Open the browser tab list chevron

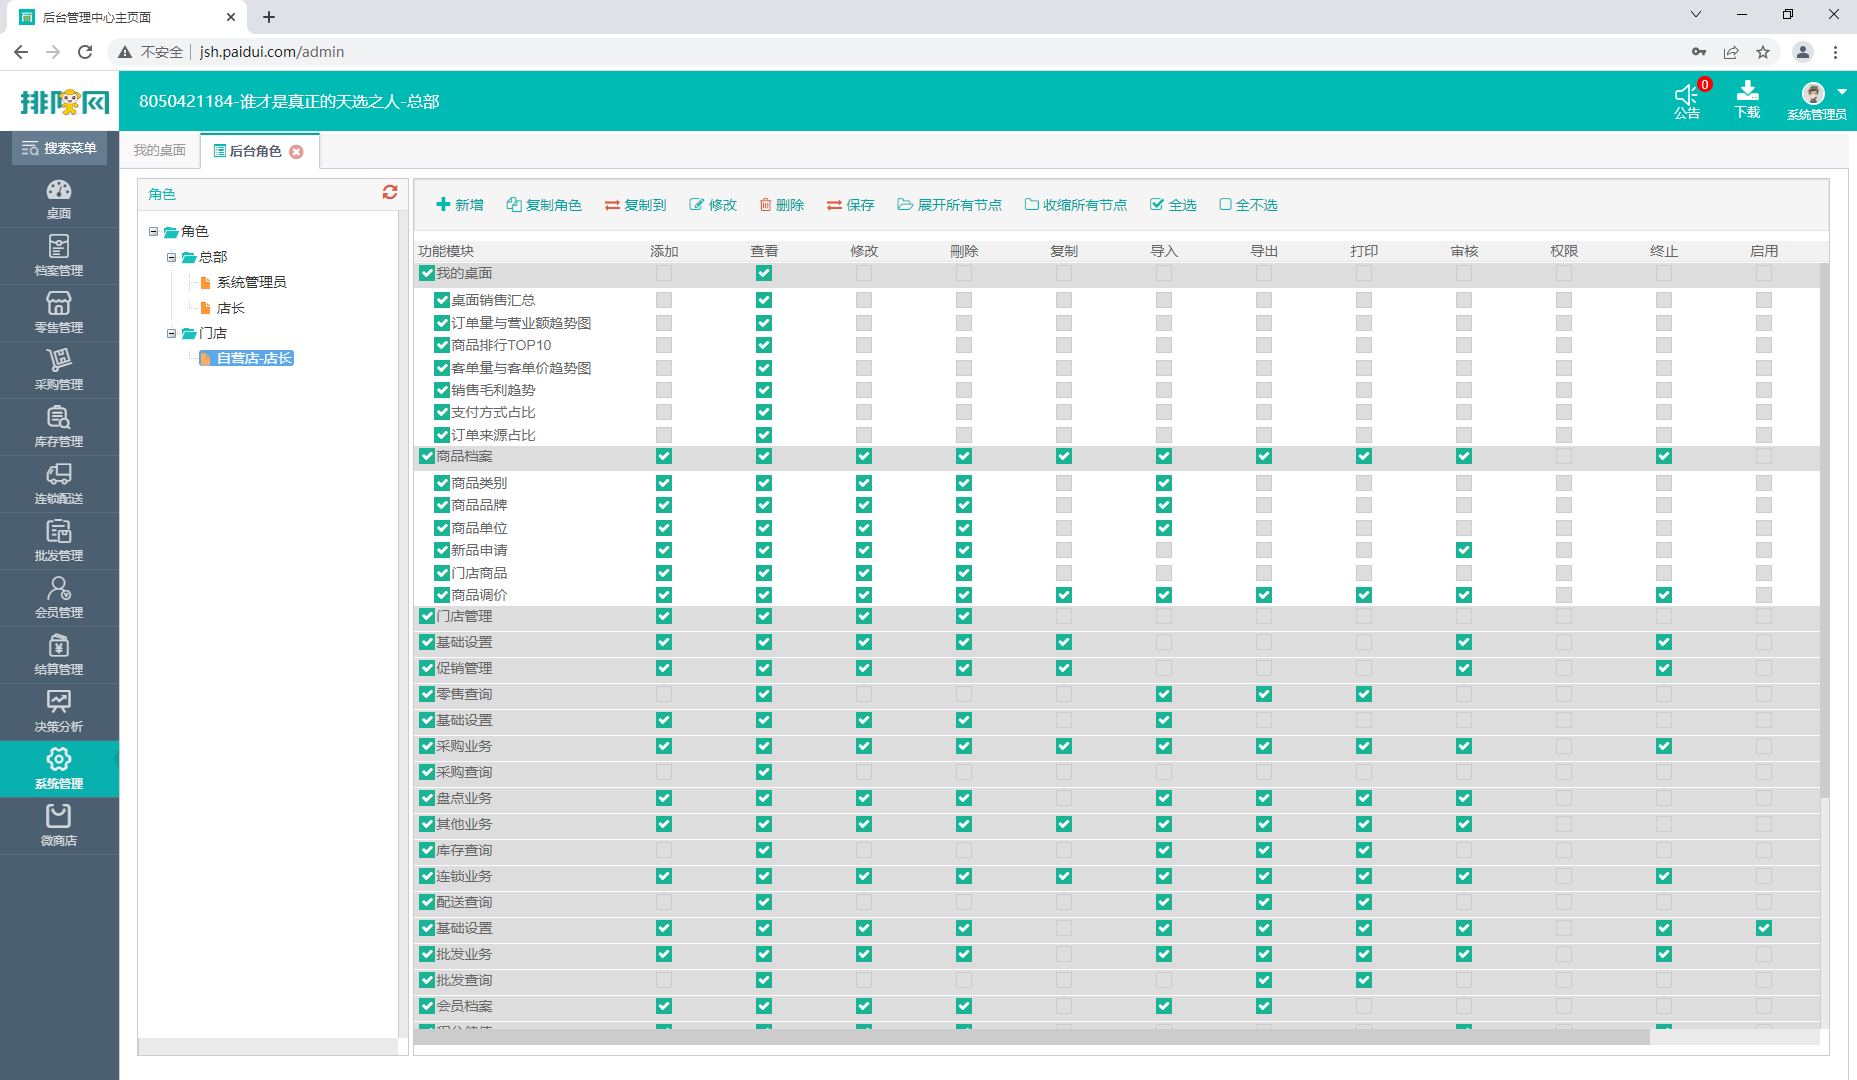tap(1696, 15)
